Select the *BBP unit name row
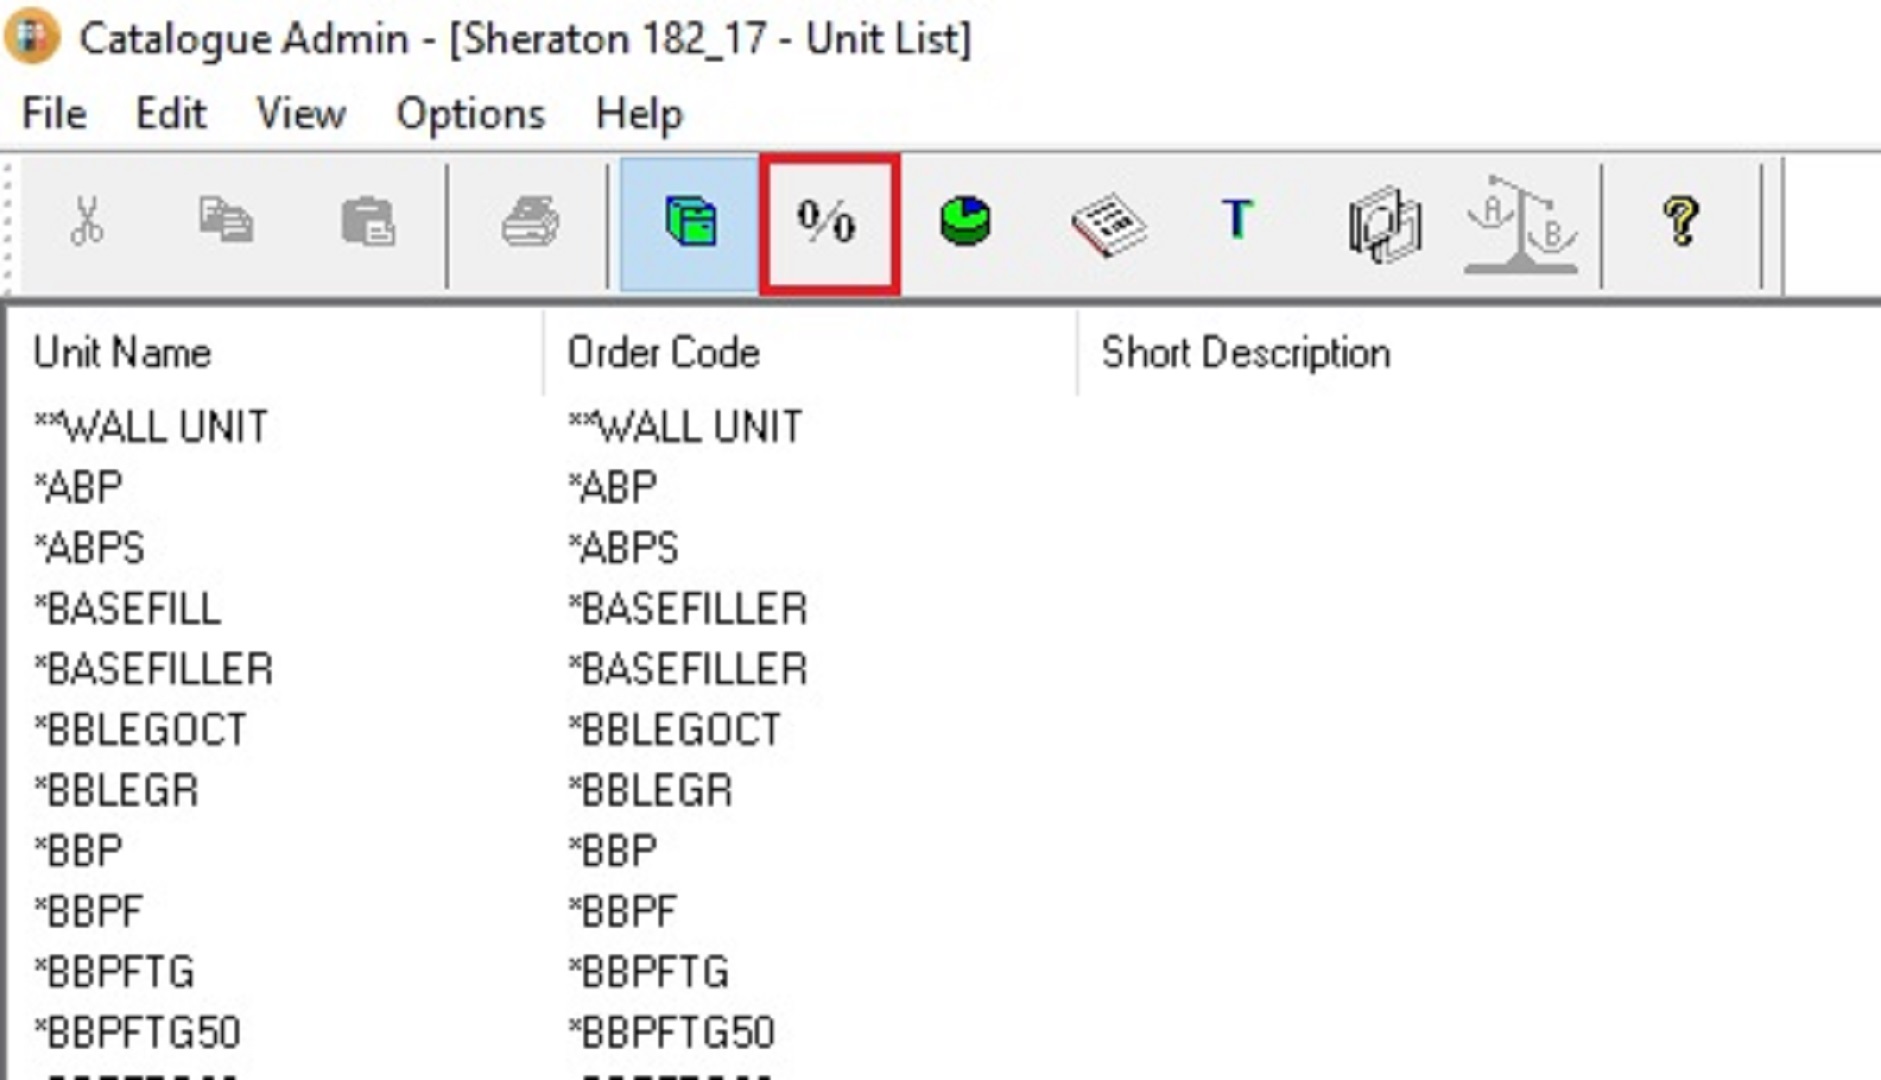Screen dimensions: 1881x1080 click(x=78, y=851)
